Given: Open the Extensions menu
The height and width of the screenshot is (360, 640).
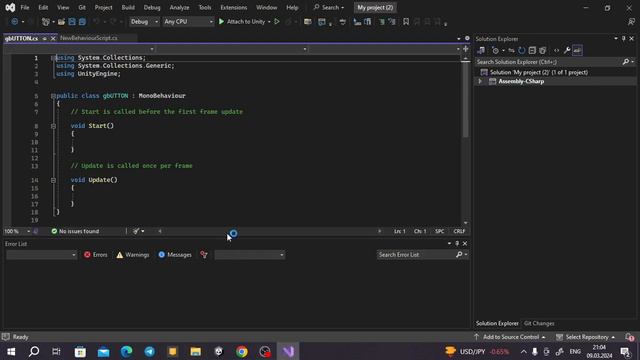Looking at the screenshot, I should 233,7.
